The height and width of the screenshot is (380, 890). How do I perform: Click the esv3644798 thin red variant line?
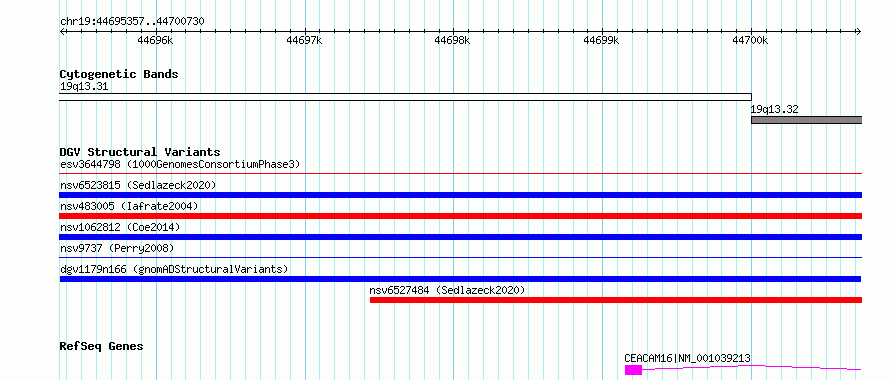460,173
